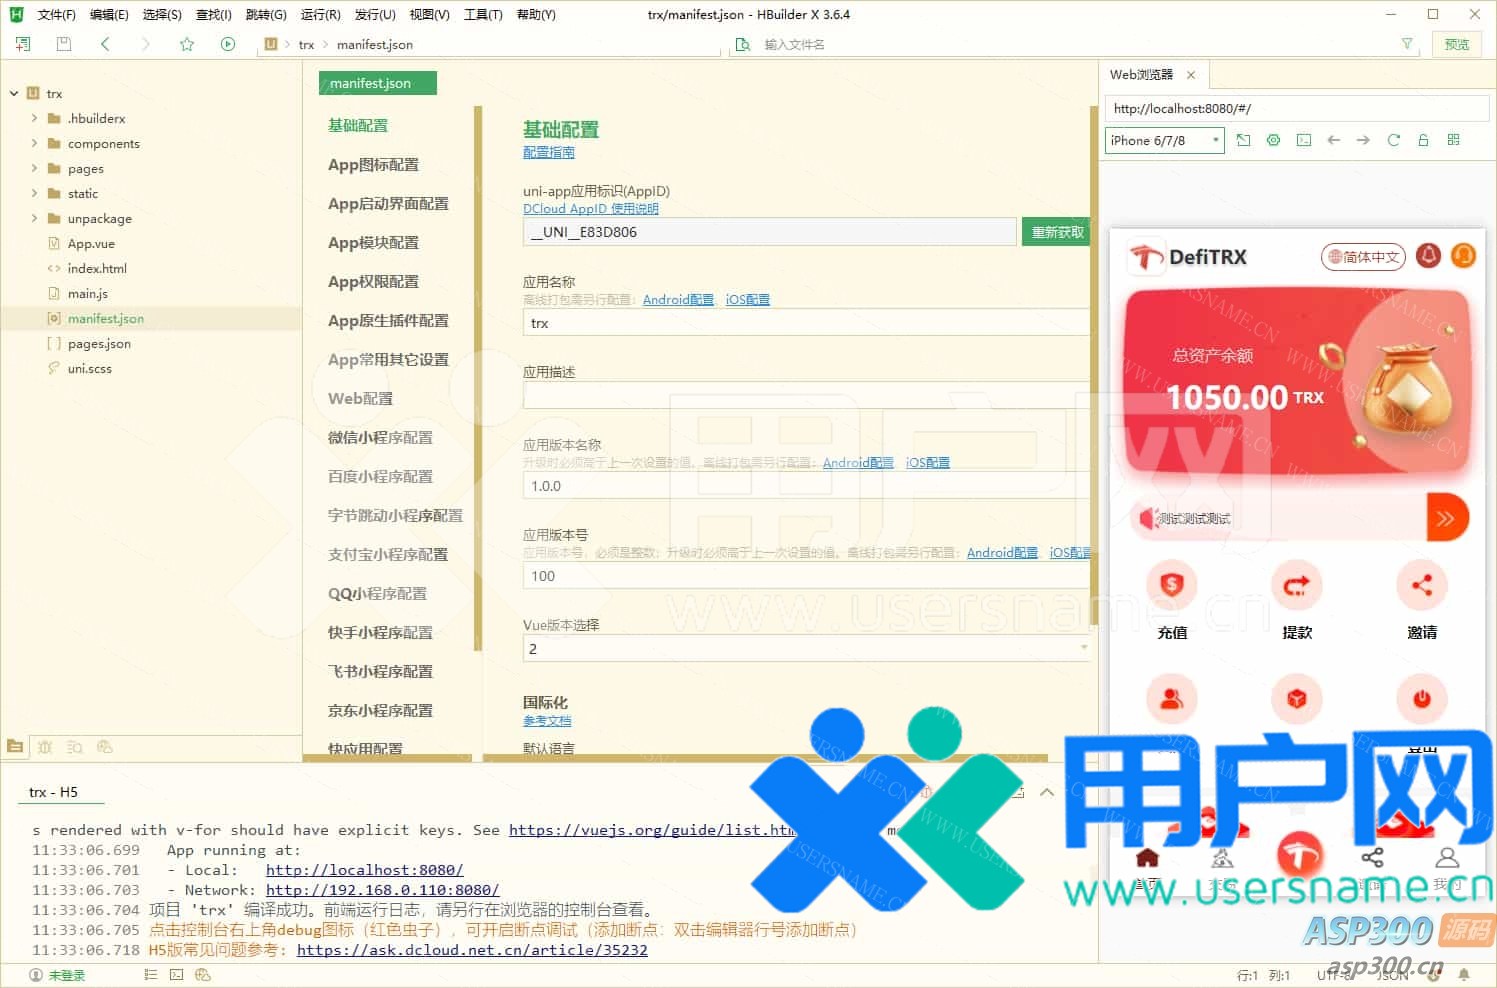Toggle the lock icon in browser toolbar
The height and width of the screenshot is (988, 1497).
(x=1423, y=140)
